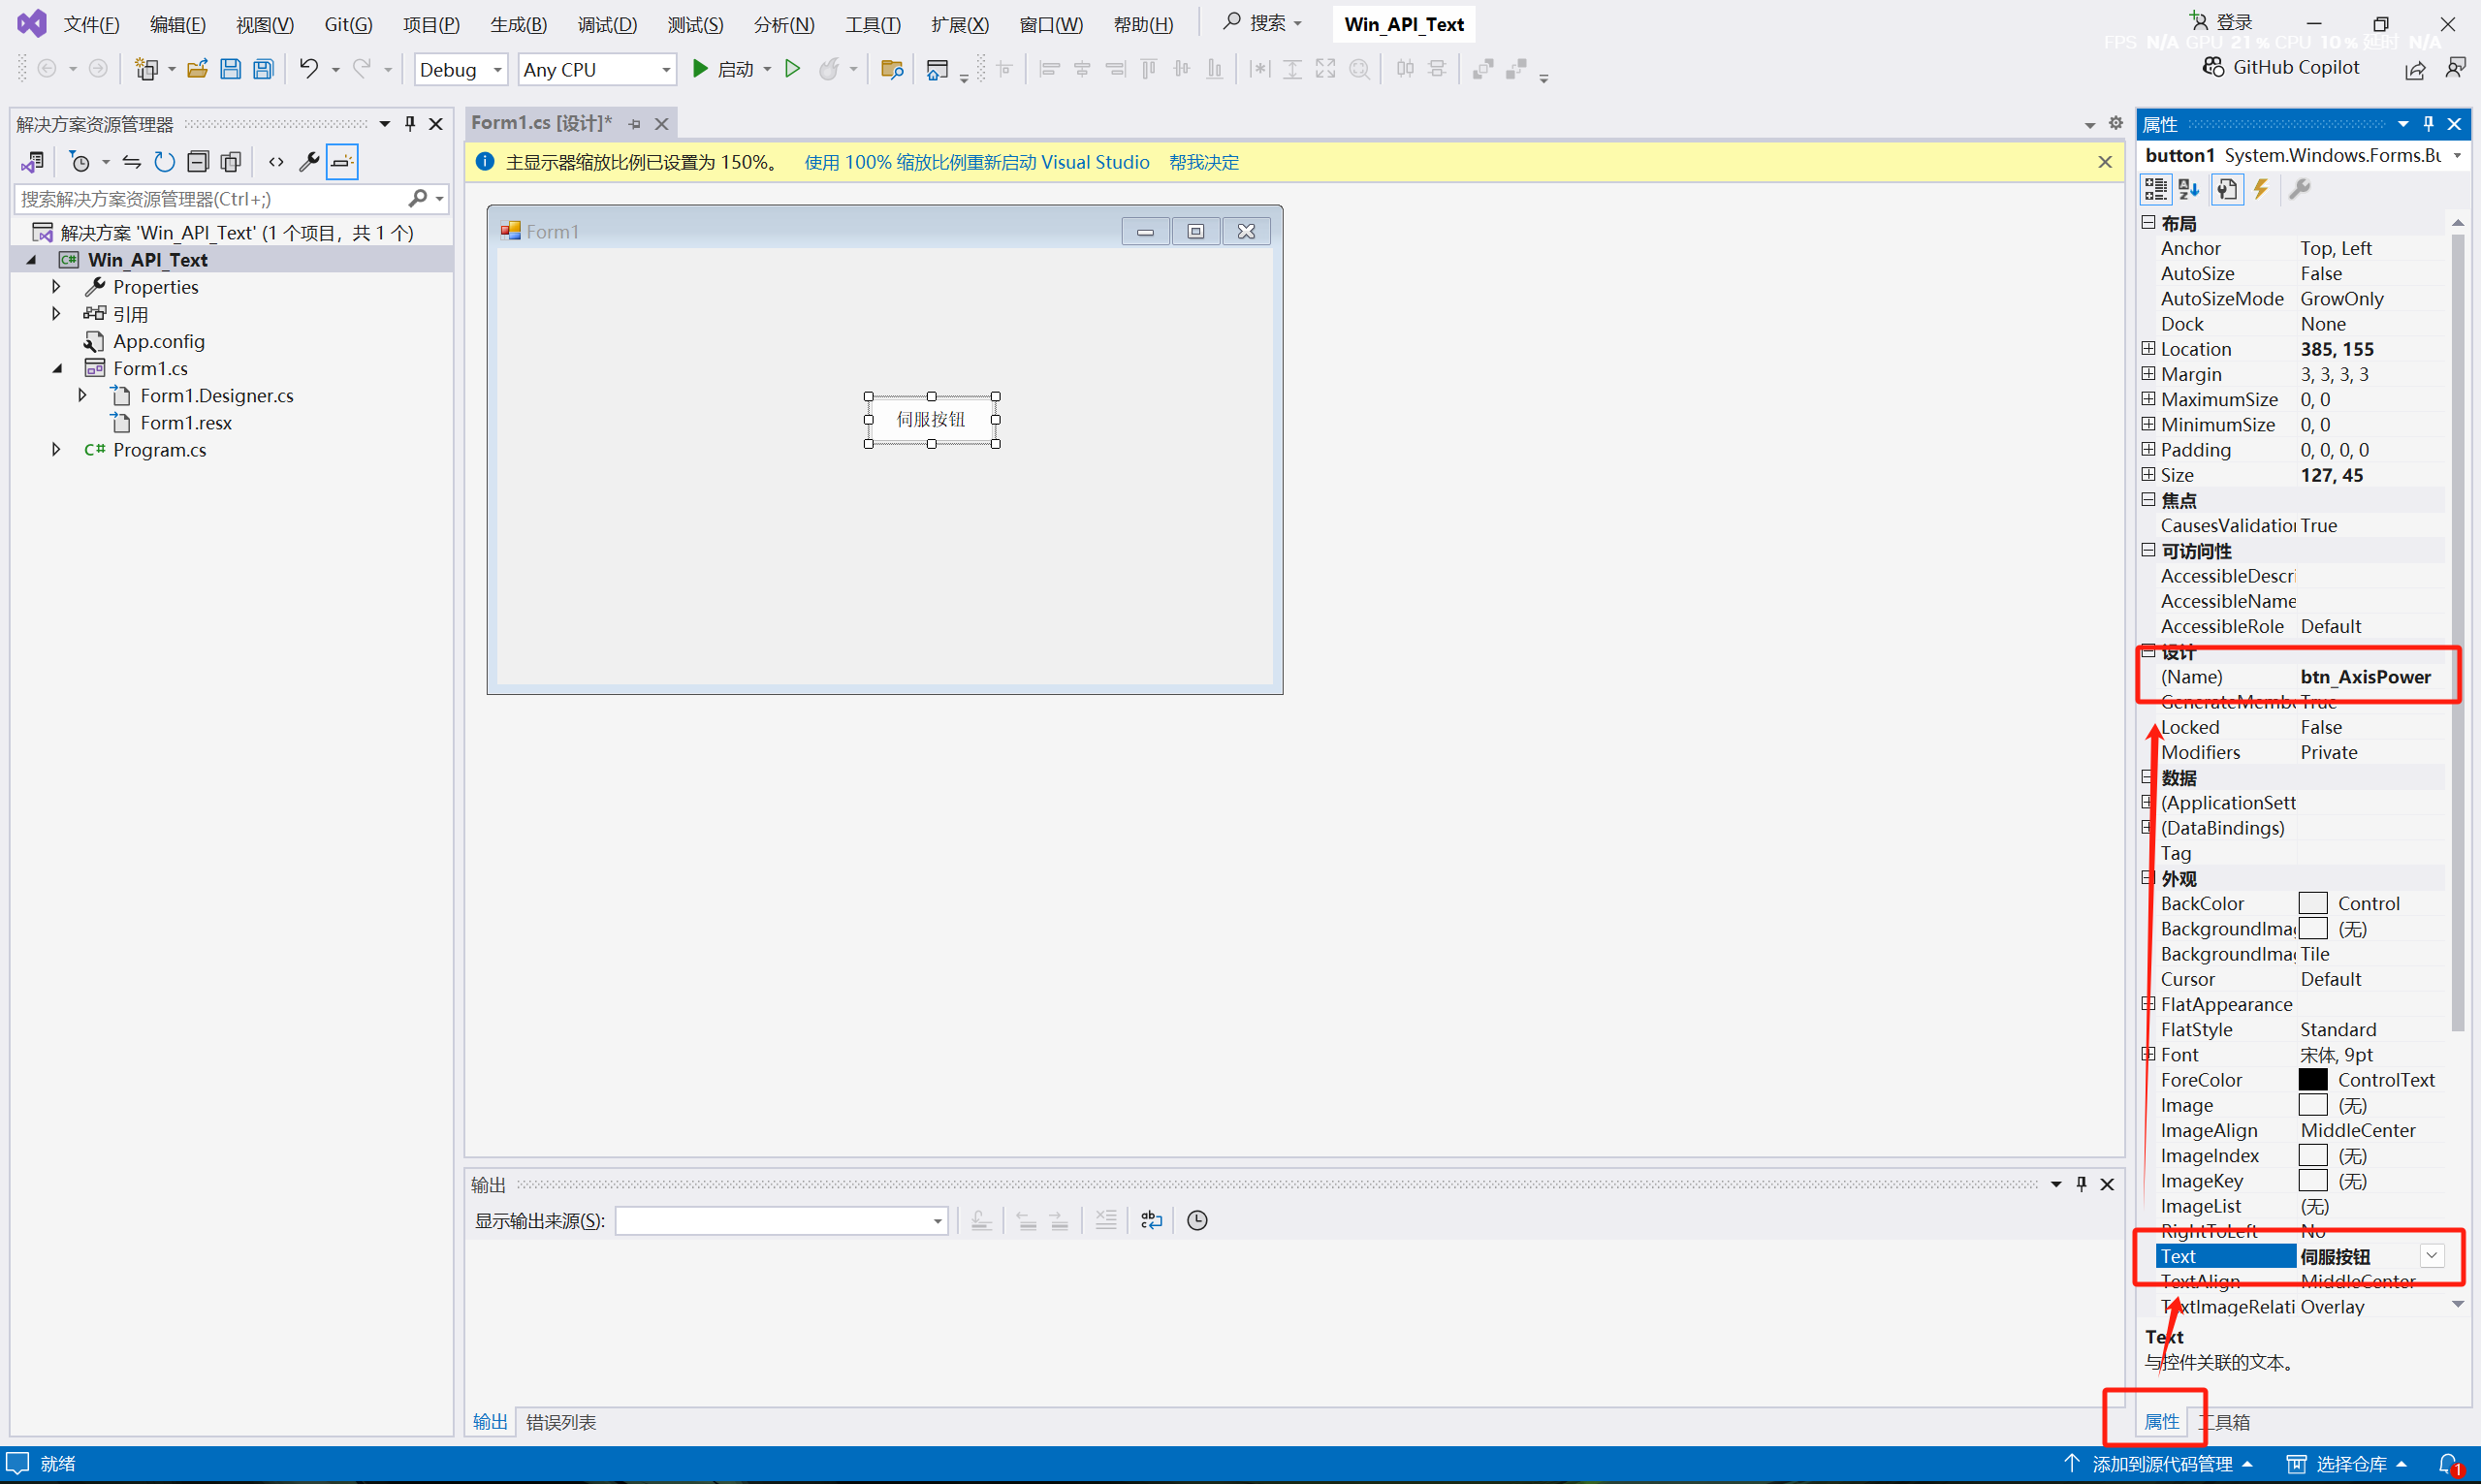Click 添加到源代码管理 in status bar
Image resolution: width=2481 pixels, height=1484 pixels.
pyautogui.click(x=2162, y=1464)
